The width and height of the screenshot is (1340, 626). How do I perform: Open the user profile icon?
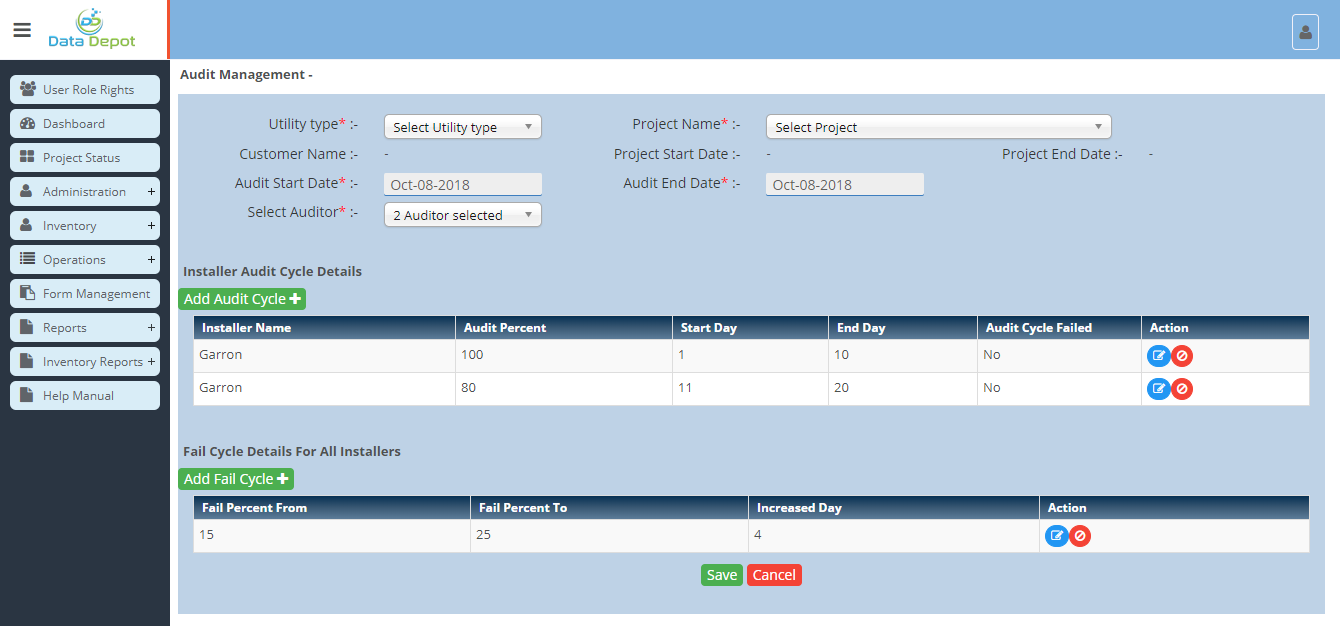pos(1305,32)
